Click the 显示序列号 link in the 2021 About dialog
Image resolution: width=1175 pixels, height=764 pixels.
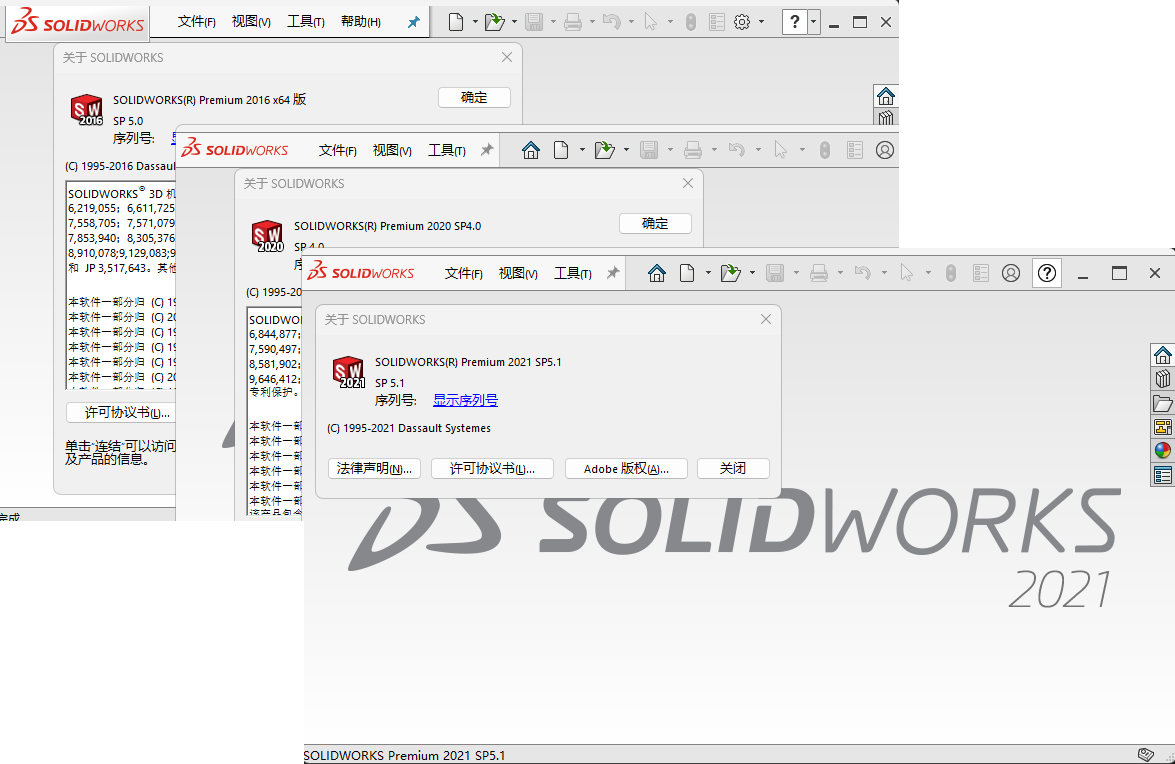[x=465, y=400]
